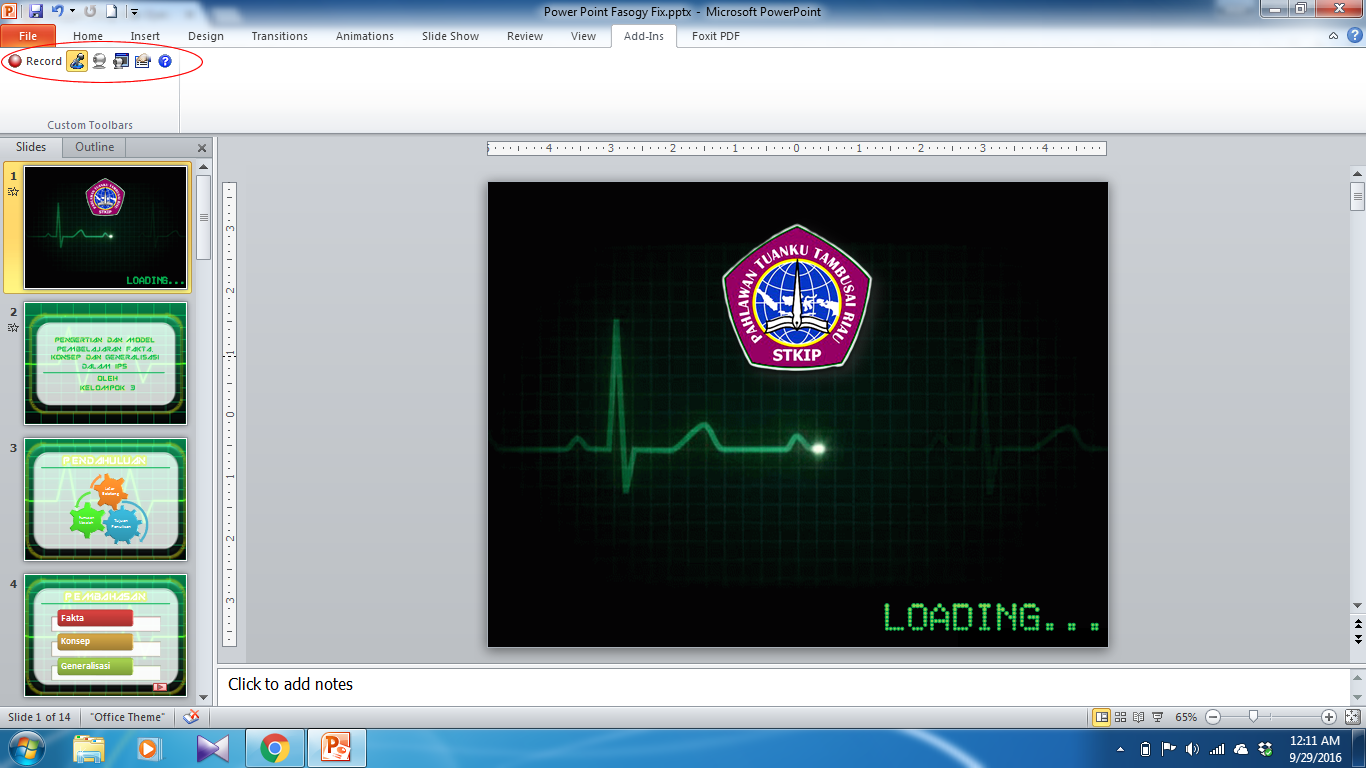Screen dimensions: 1366x768
Task: Open Chrome from the taskbar
Action: click(x=275, y=748)
